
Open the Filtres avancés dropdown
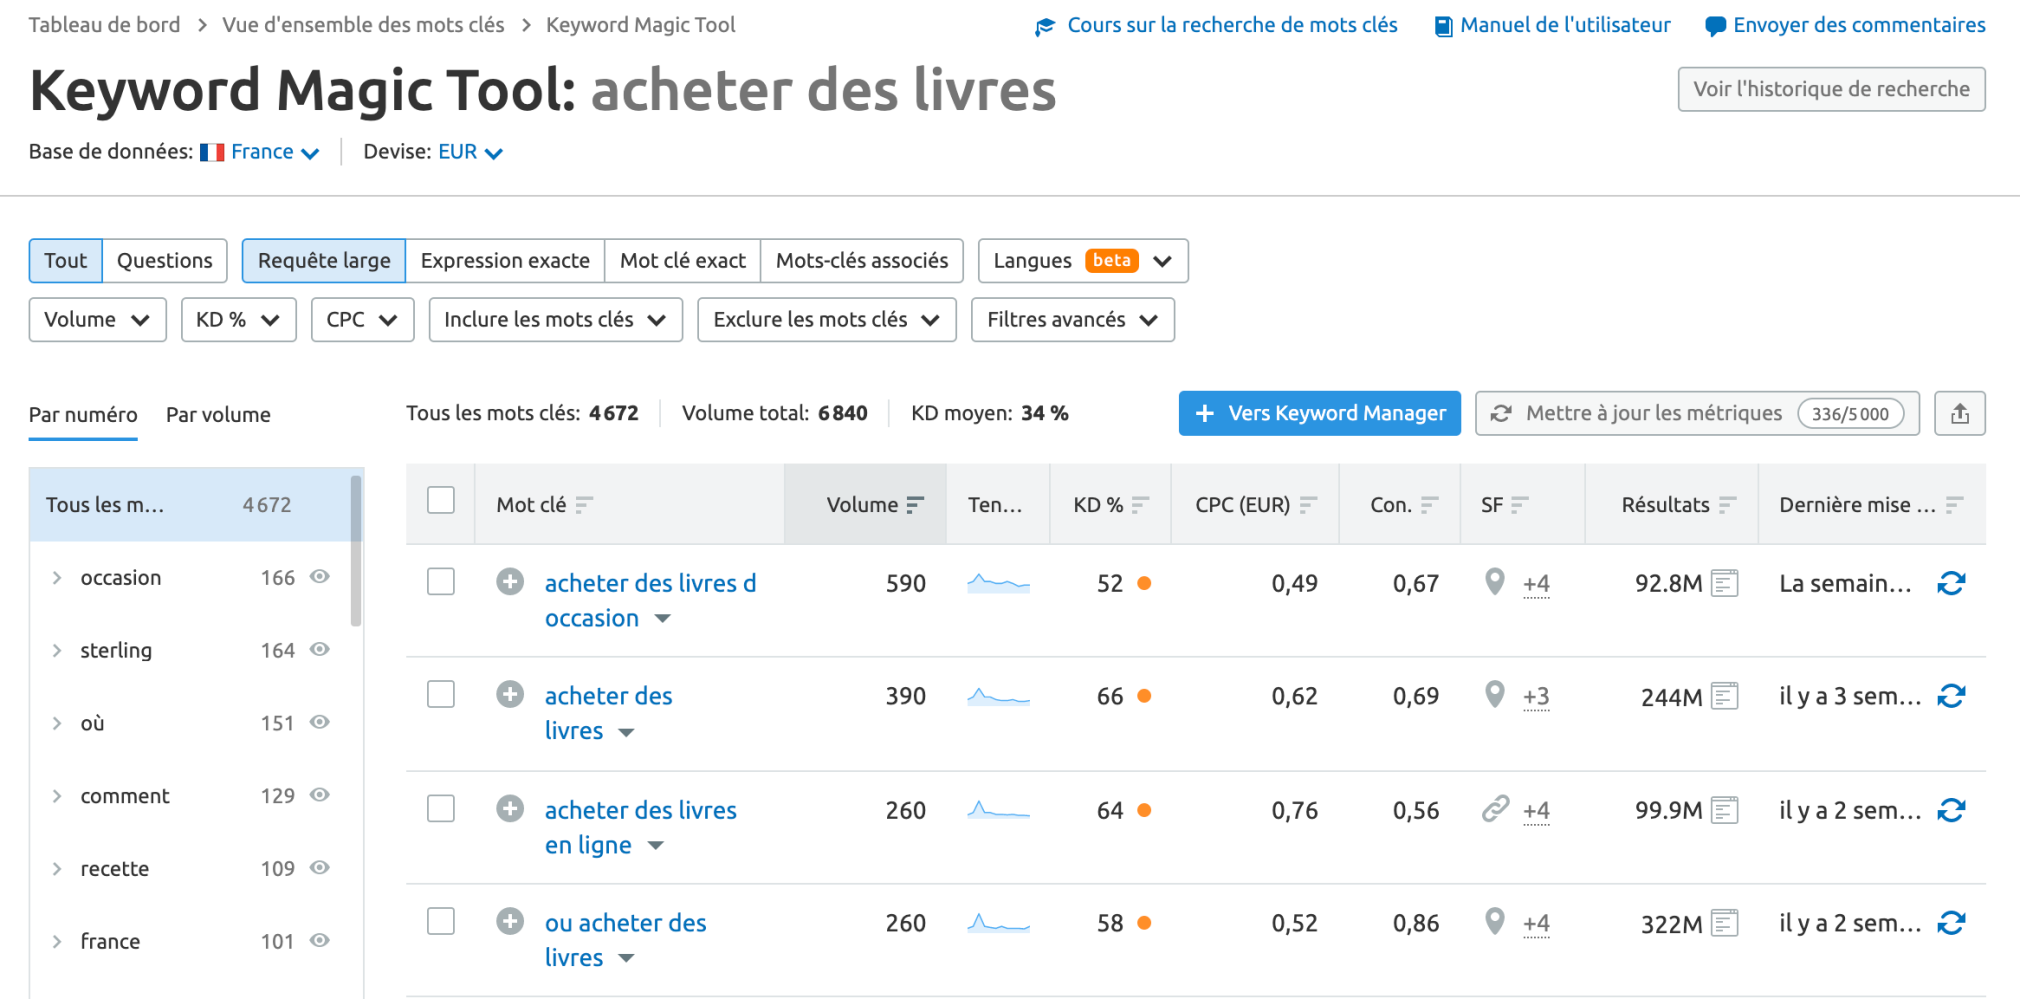coord(1072,320)
